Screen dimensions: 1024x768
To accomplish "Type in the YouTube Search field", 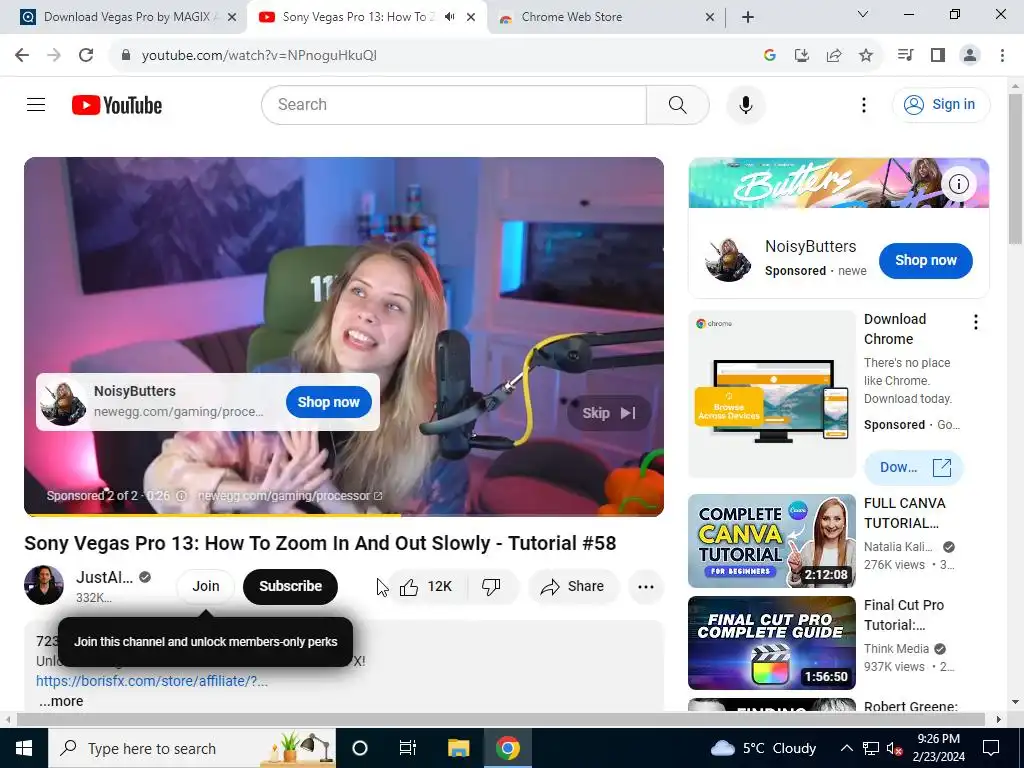I will coord(454,104).
